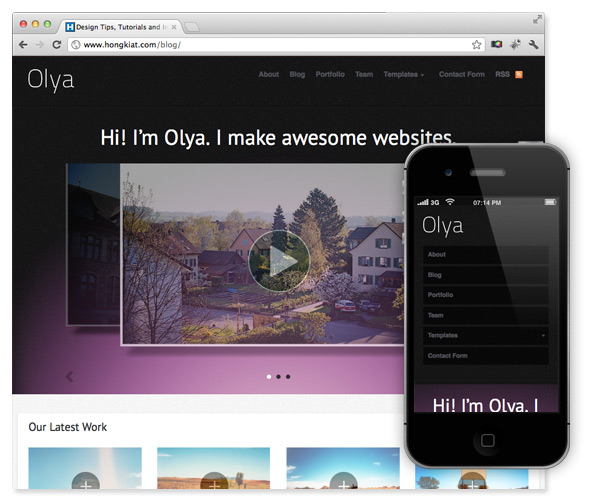Open Contact Form in the desktop navigation

pos(461,75)
